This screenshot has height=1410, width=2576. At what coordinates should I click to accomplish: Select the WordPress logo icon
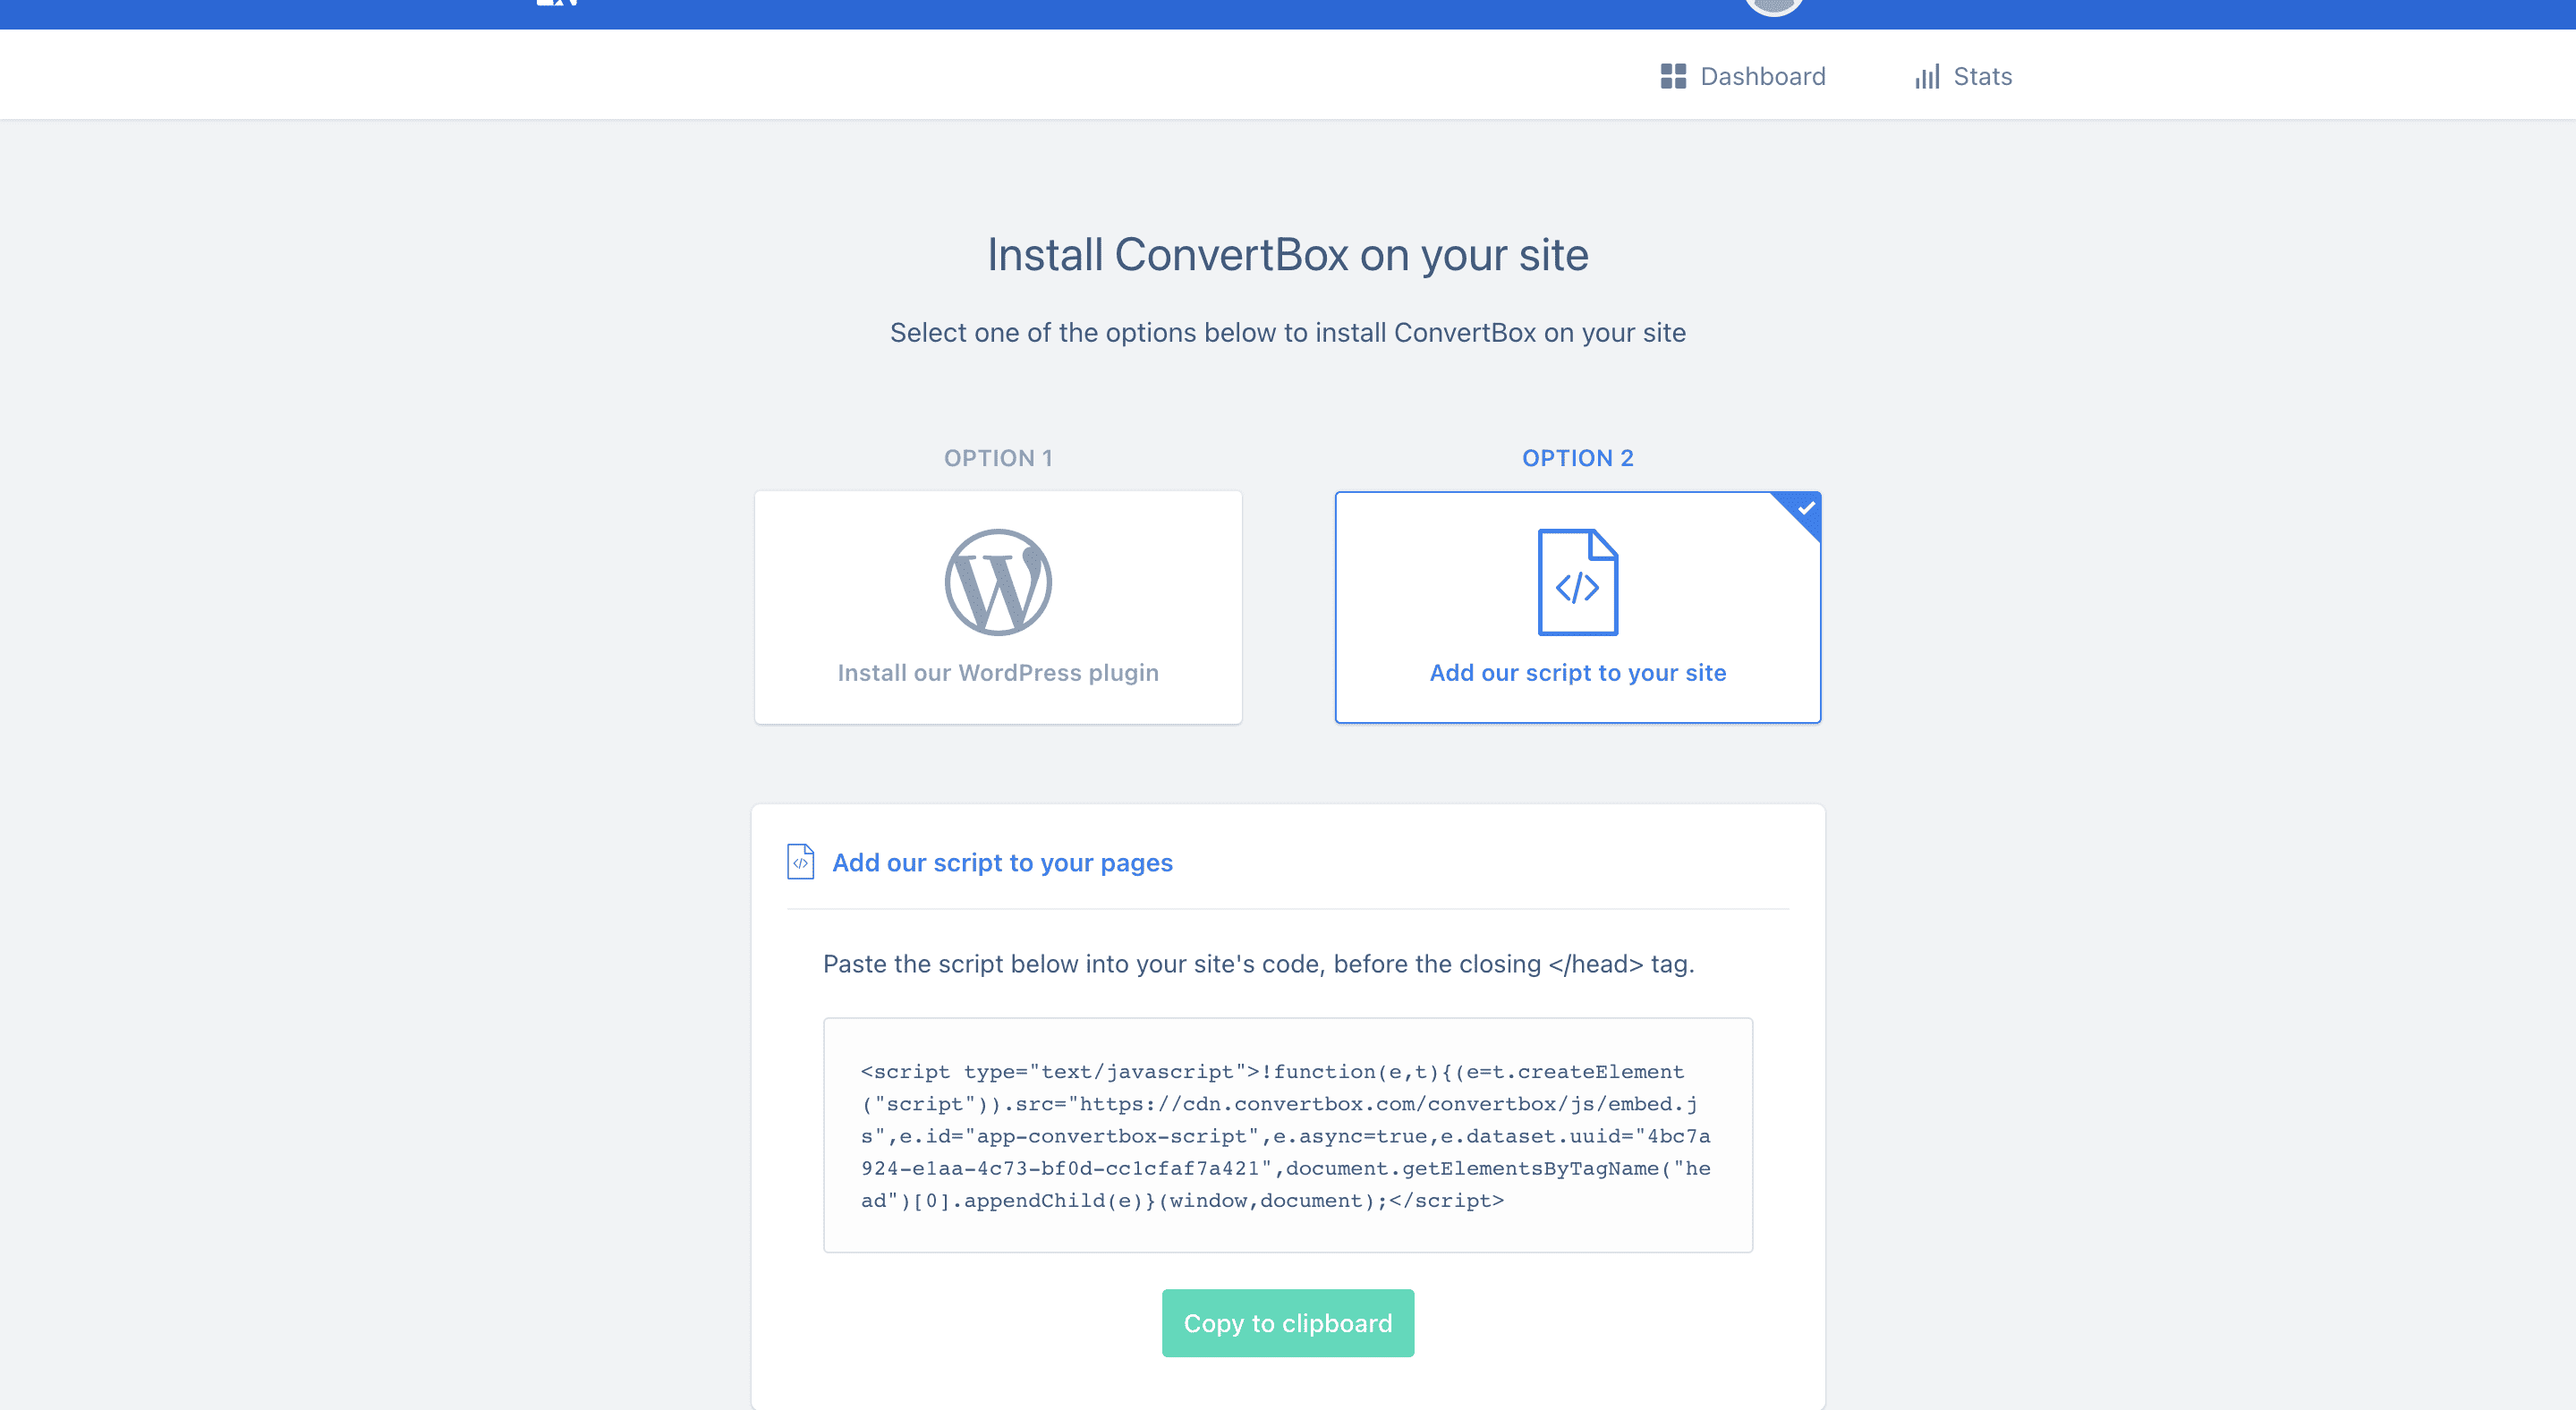tap(998, 582)
